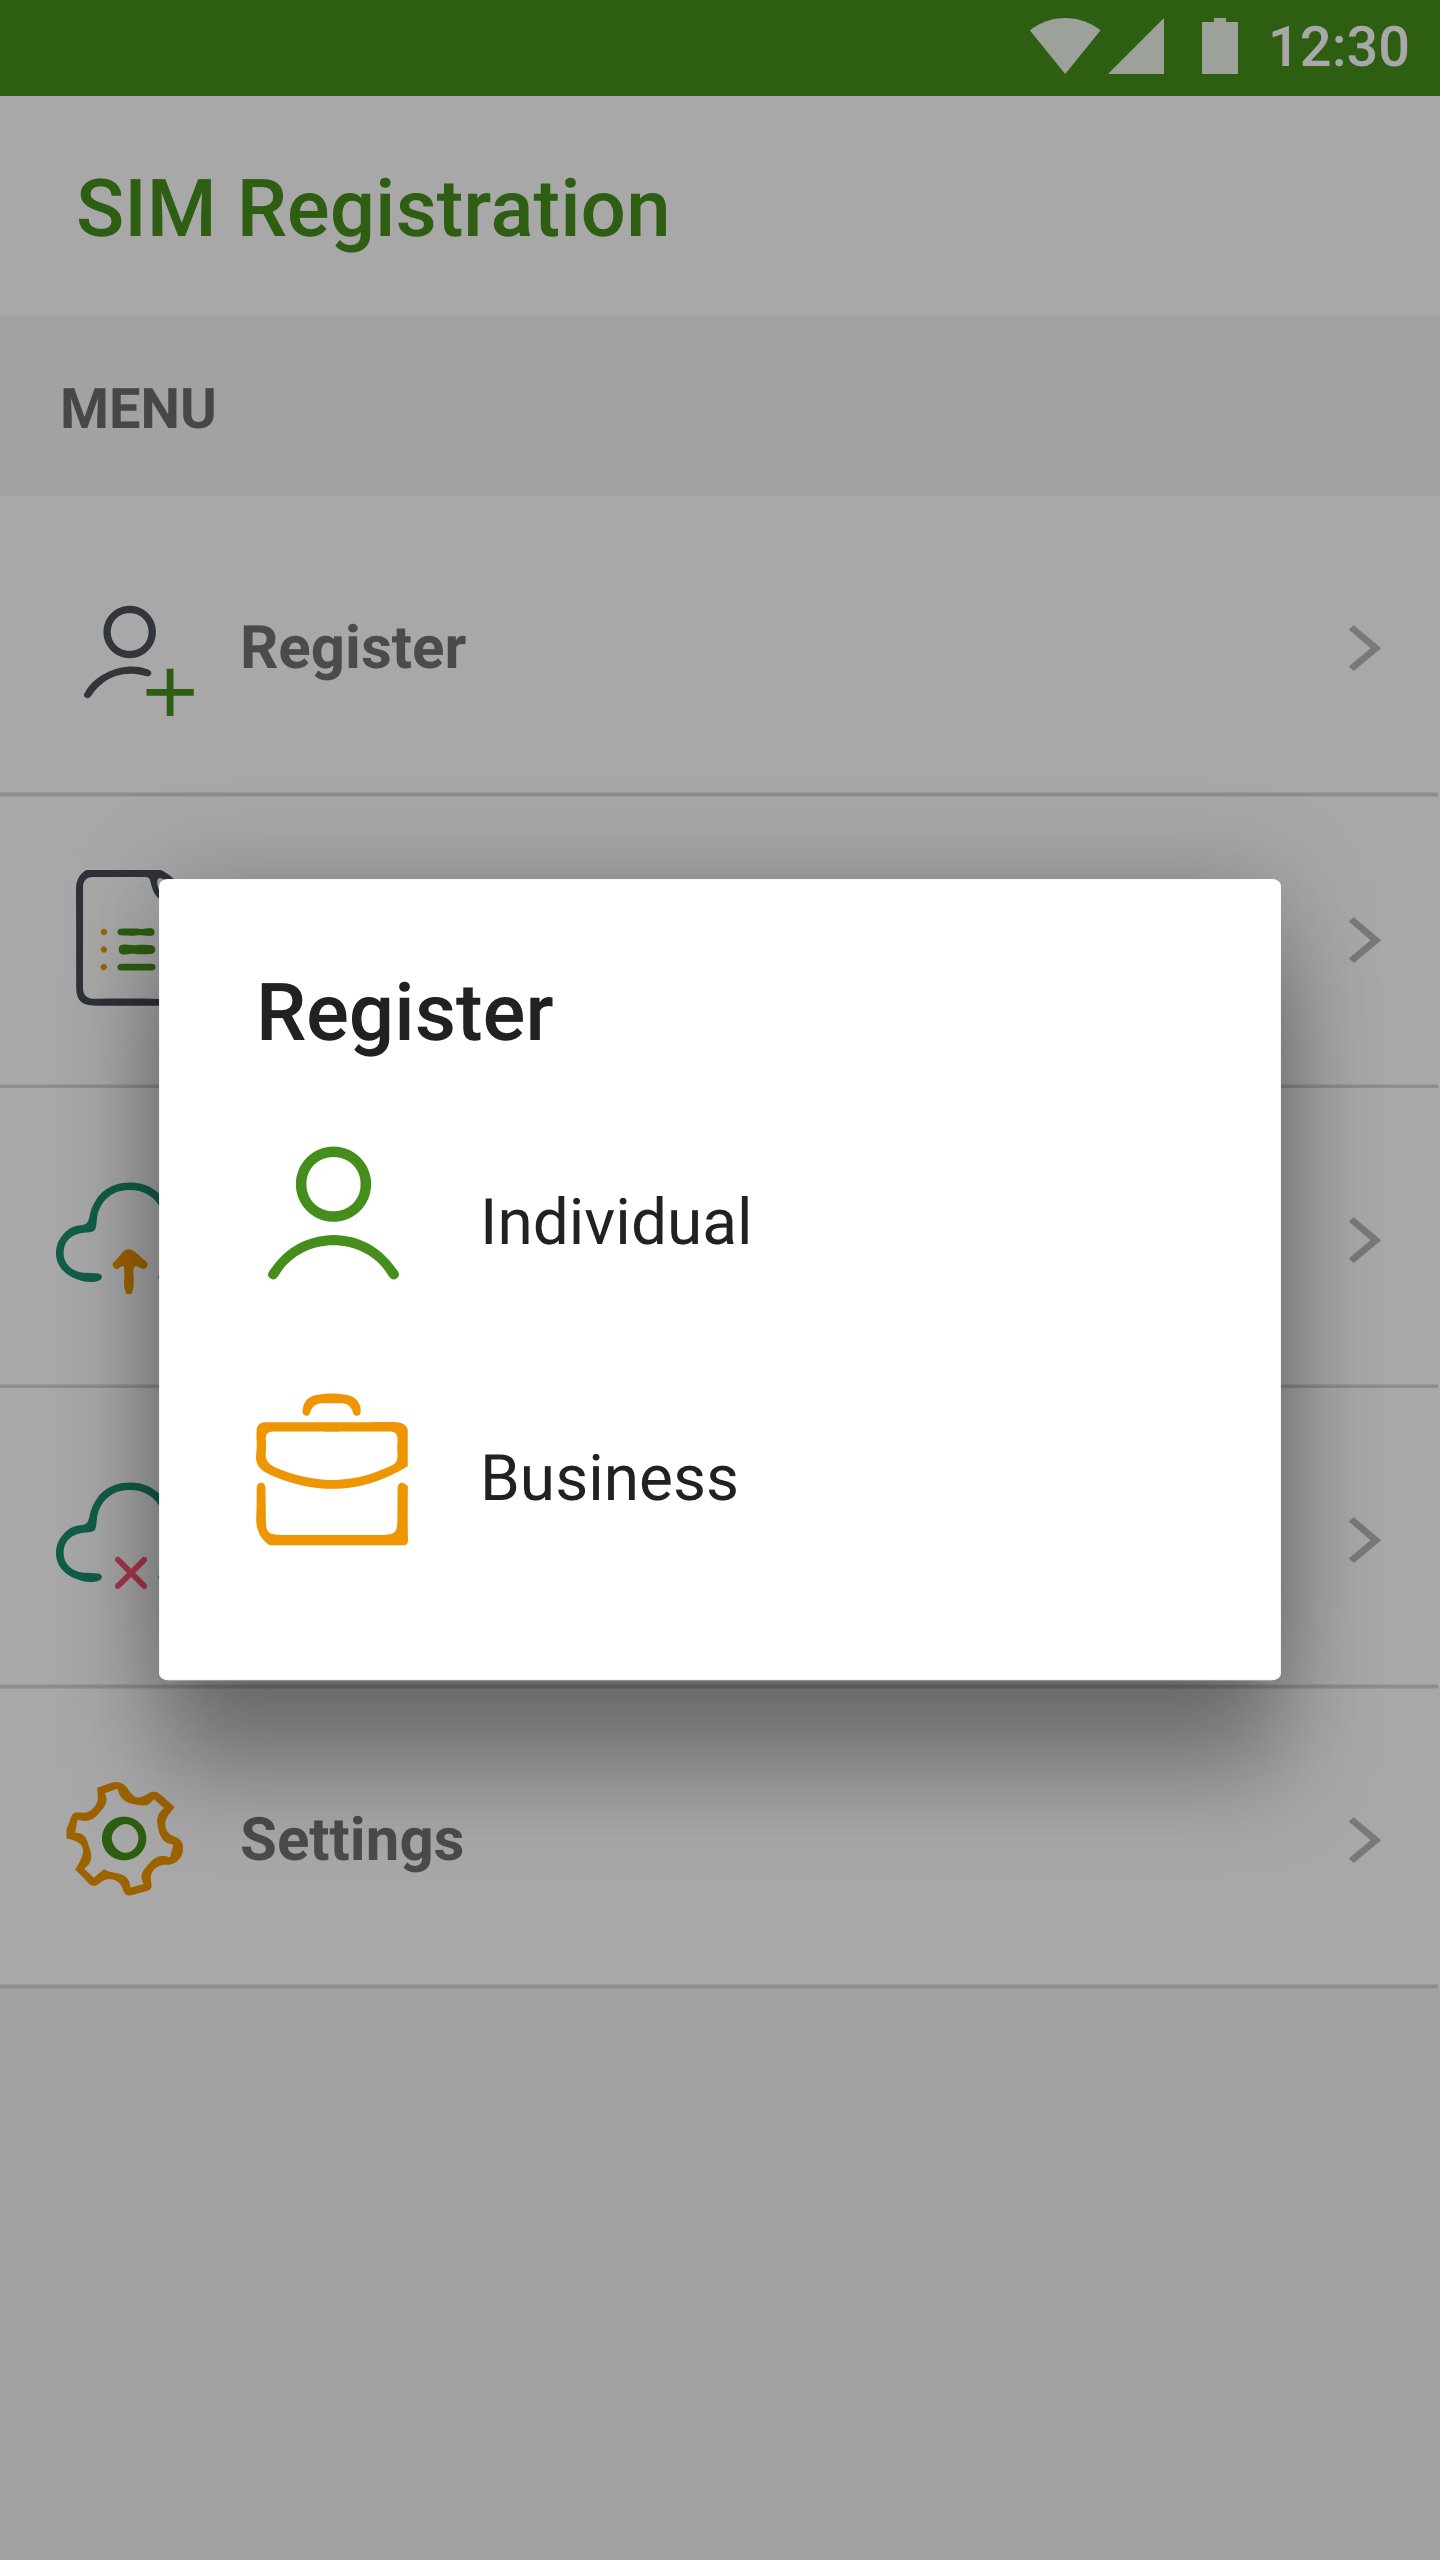The image size is (1440, 2560).
Task: Open the Settings menu label
Action: coord(352,1840)
